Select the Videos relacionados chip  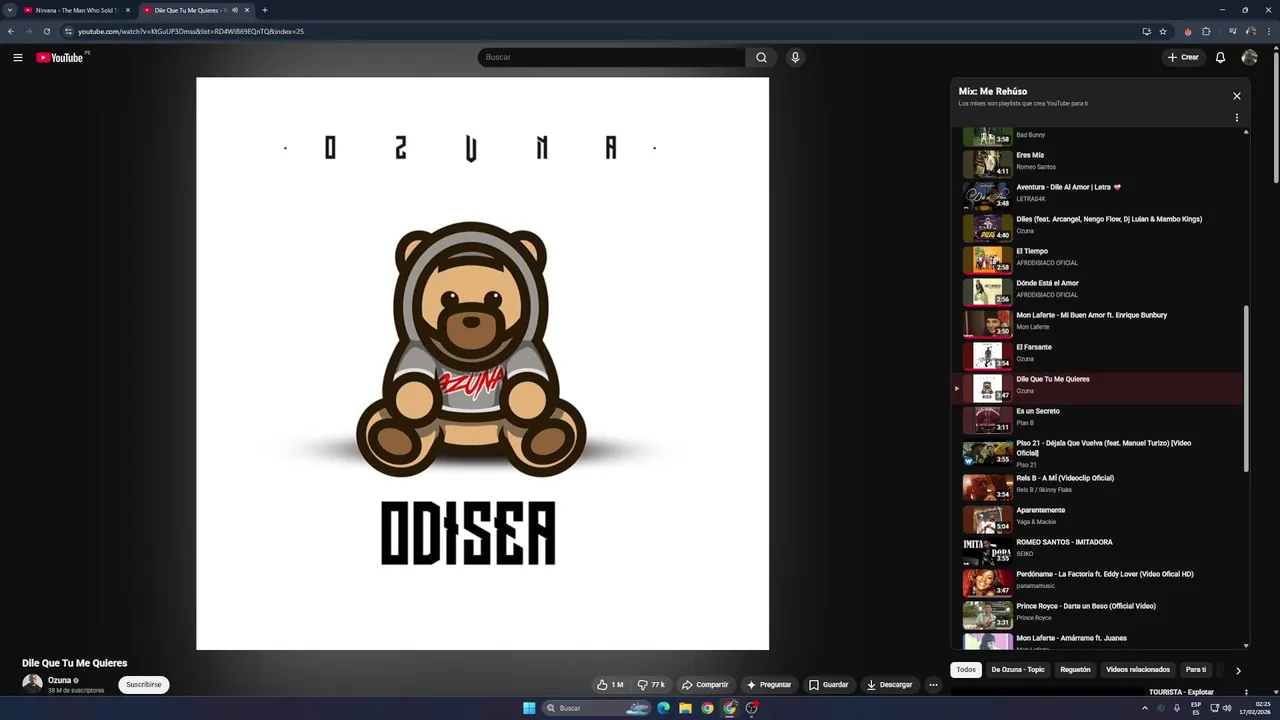click(1138, 670)
